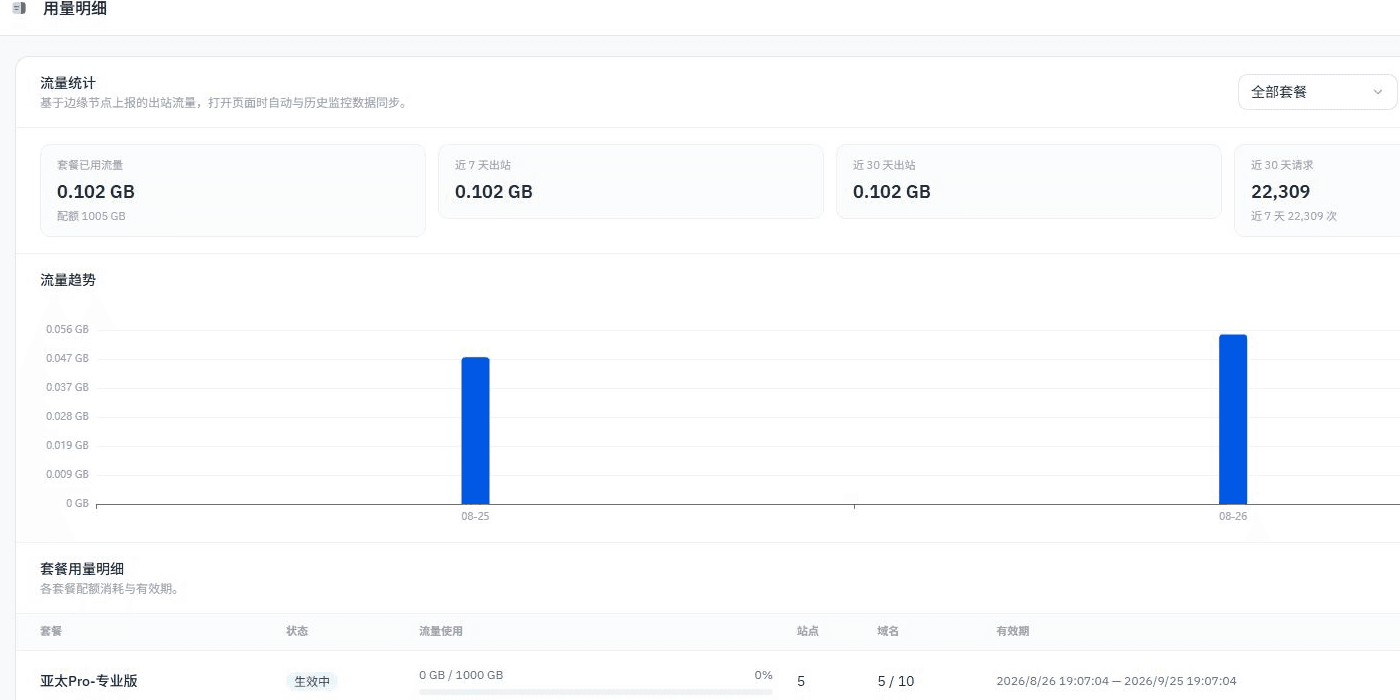
Task: Click the 0.047 GB axis label
Action: pyautogui.click(x=67, y=358)
